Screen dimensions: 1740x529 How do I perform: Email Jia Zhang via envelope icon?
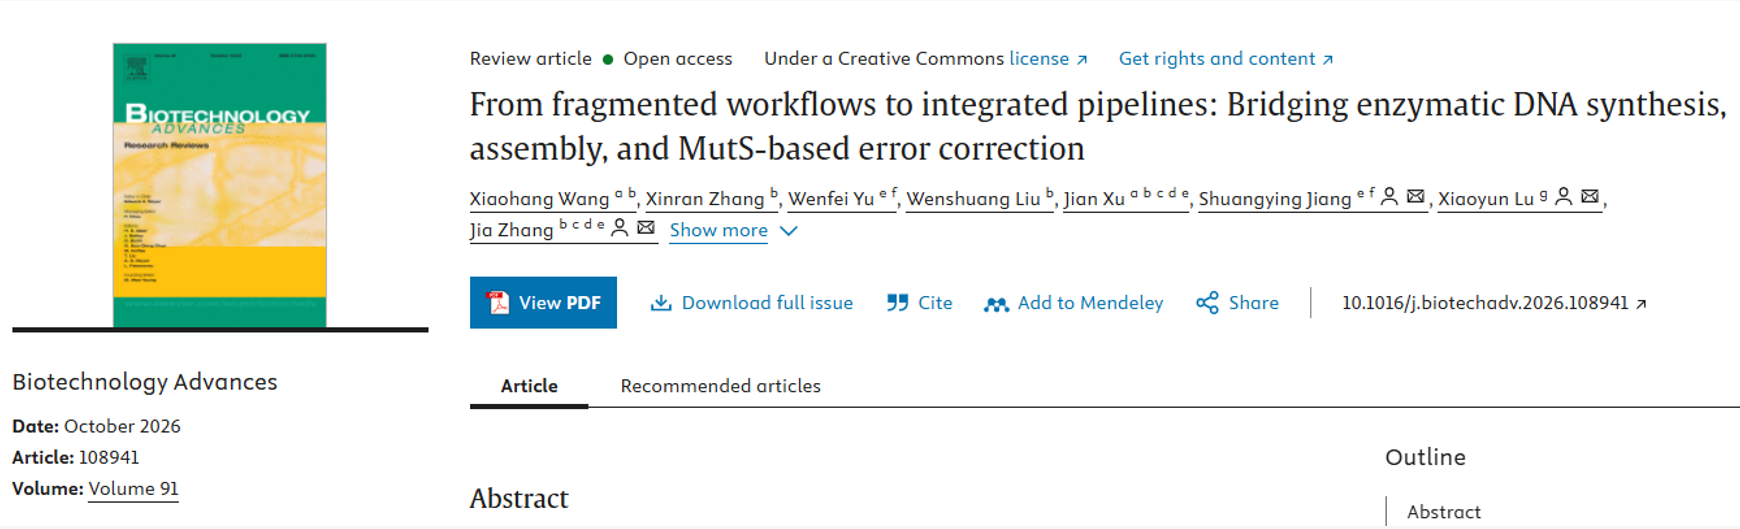tap(646, 228)
